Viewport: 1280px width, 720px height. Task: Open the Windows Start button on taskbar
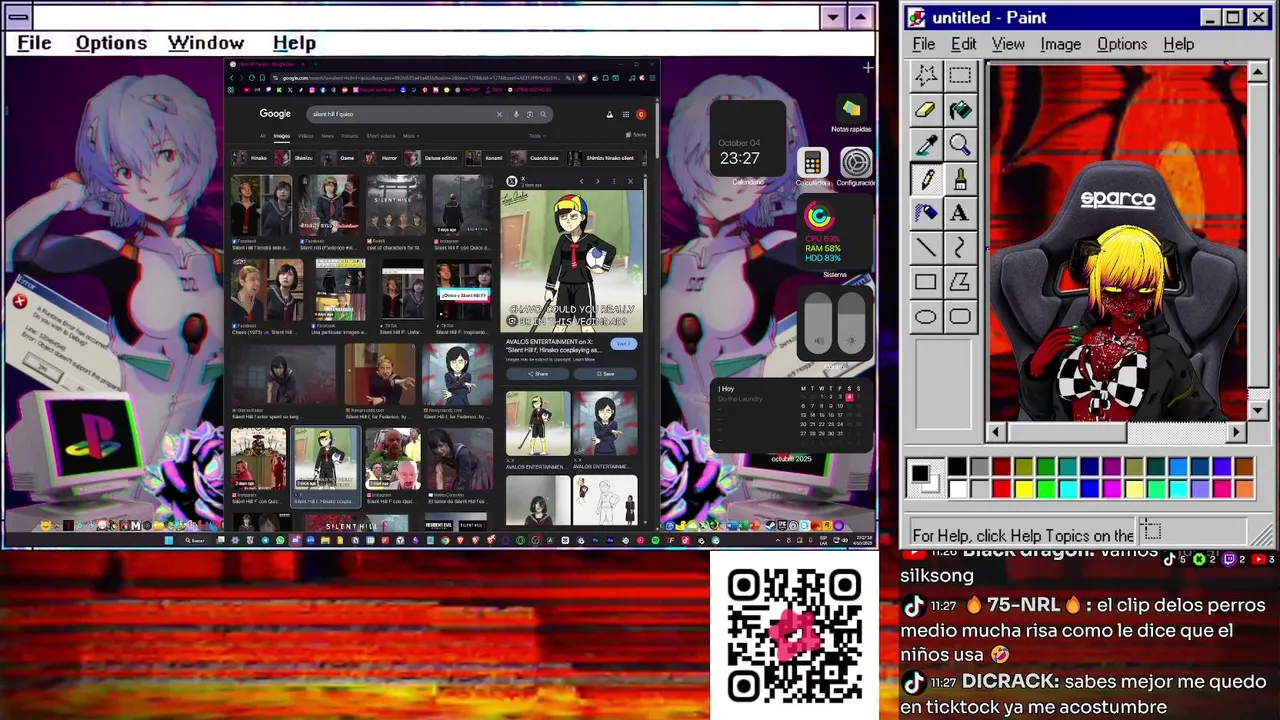169,541
